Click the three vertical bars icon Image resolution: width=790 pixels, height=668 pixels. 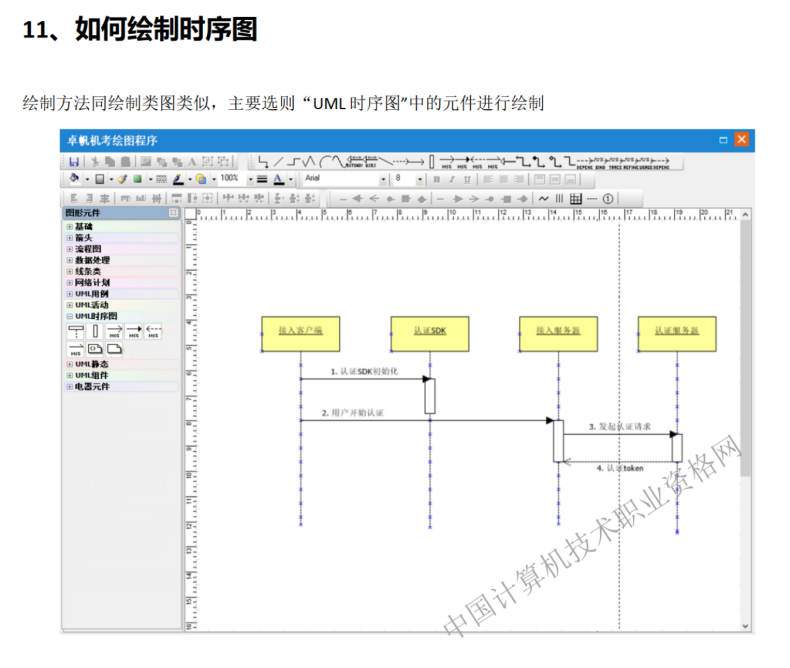pos(559,198)
